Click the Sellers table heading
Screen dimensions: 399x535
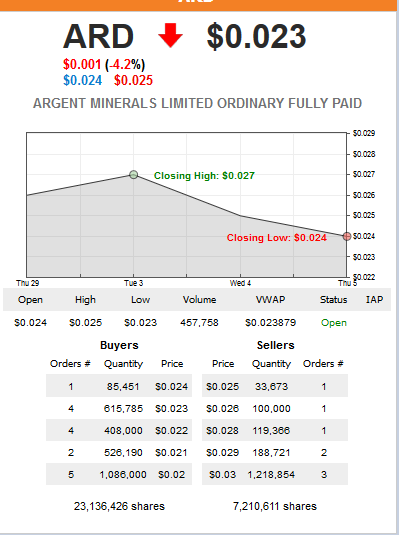[275, 345]
